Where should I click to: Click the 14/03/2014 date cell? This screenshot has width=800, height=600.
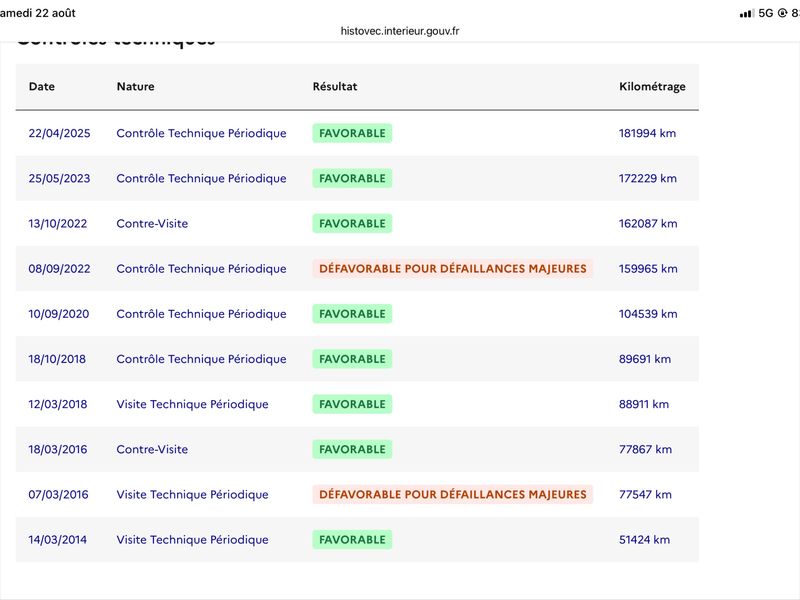[58, 539]
